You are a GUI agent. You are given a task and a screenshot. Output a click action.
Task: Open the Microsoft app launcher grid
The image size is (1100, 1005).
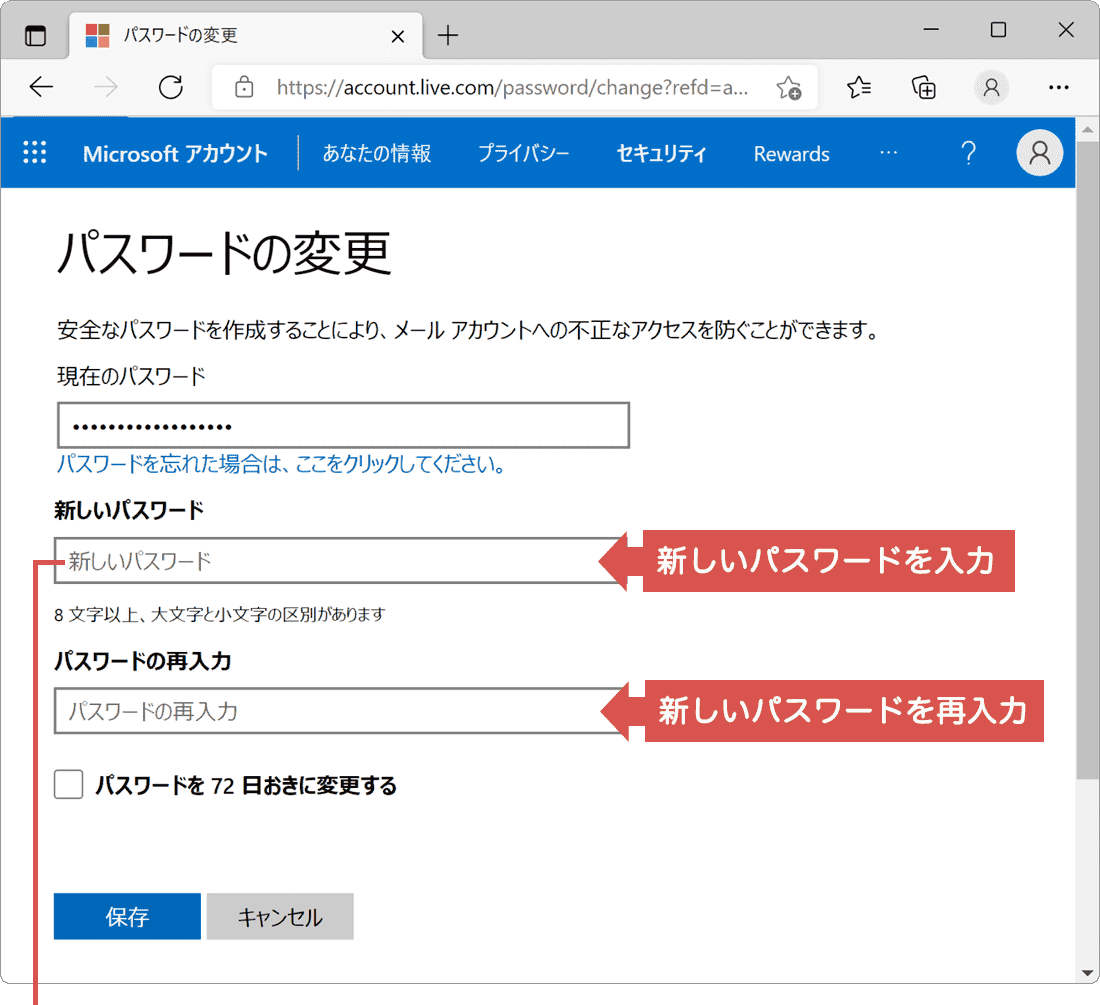35,152
